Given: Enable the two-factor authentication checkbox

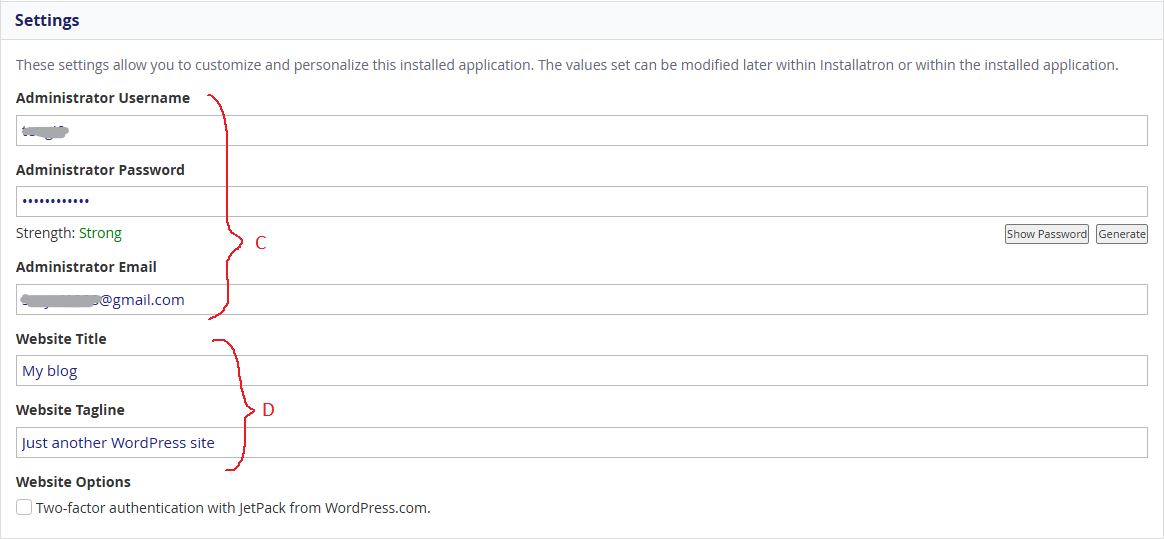Looking at the screenshot, I should 24,508.
